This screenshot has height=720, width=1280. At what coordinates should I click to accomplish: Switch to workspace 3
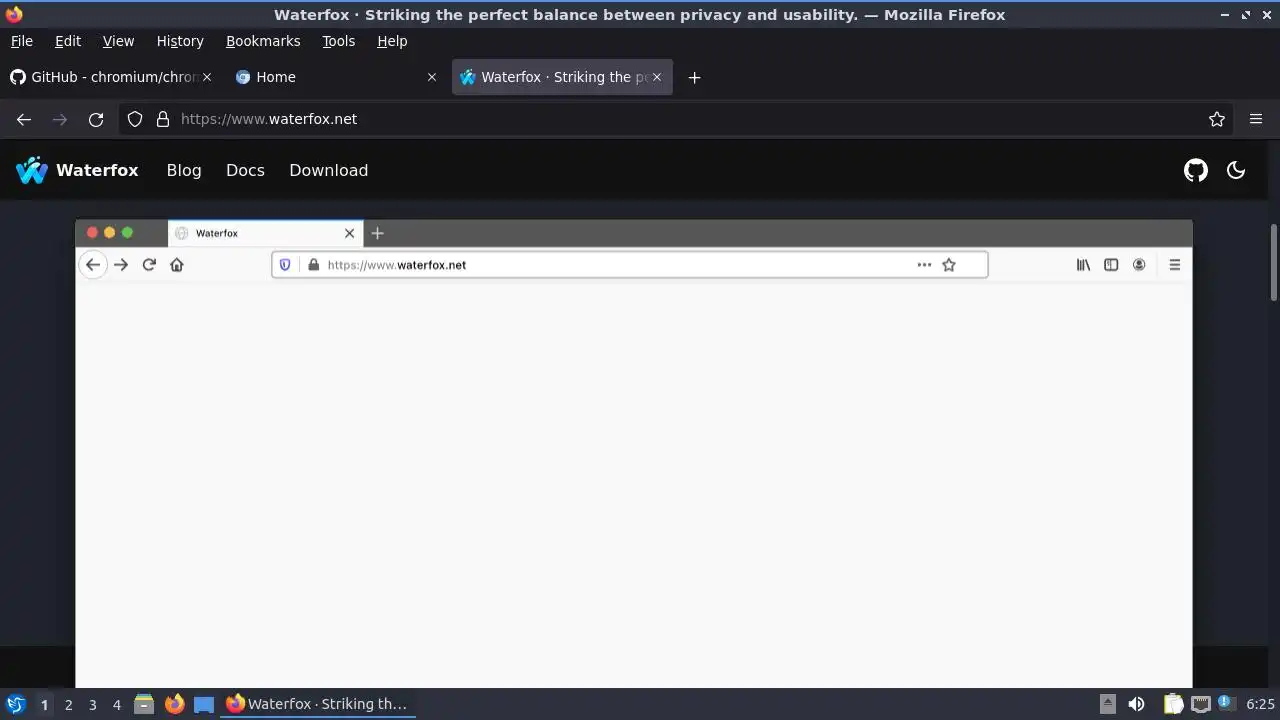click(92, 705)
